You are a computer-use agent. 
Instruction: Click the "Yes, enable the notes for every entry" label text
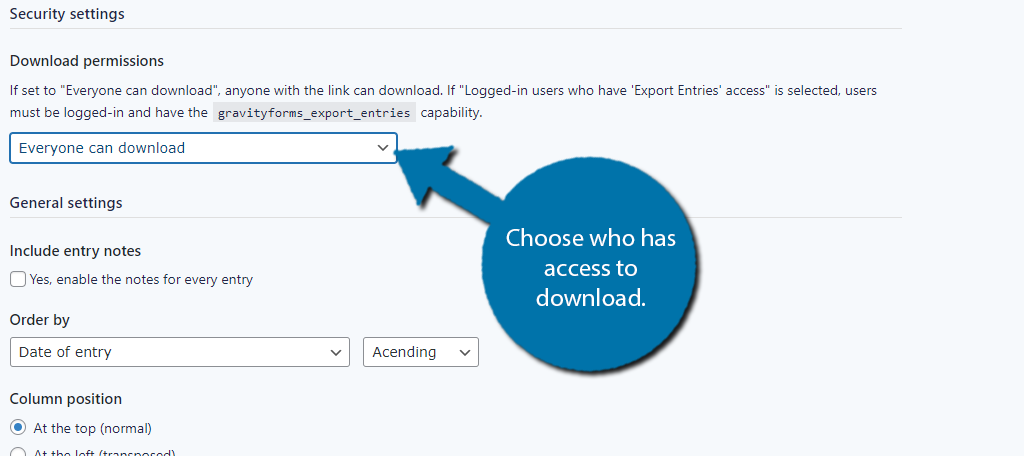(141, 280)
